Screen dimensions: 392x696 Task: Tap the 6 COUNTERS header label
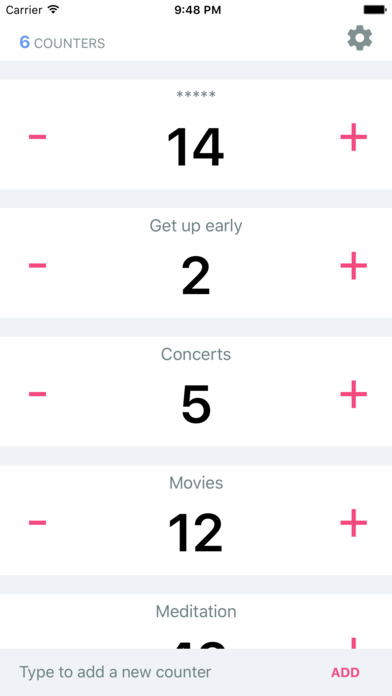point(62,43)
